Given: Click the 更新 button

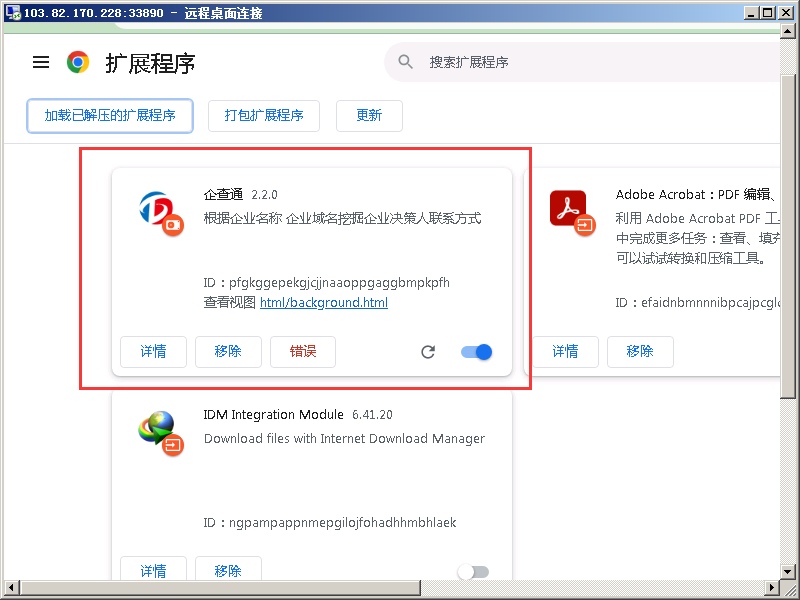Looking at the screenshot, I should [369, 116].
